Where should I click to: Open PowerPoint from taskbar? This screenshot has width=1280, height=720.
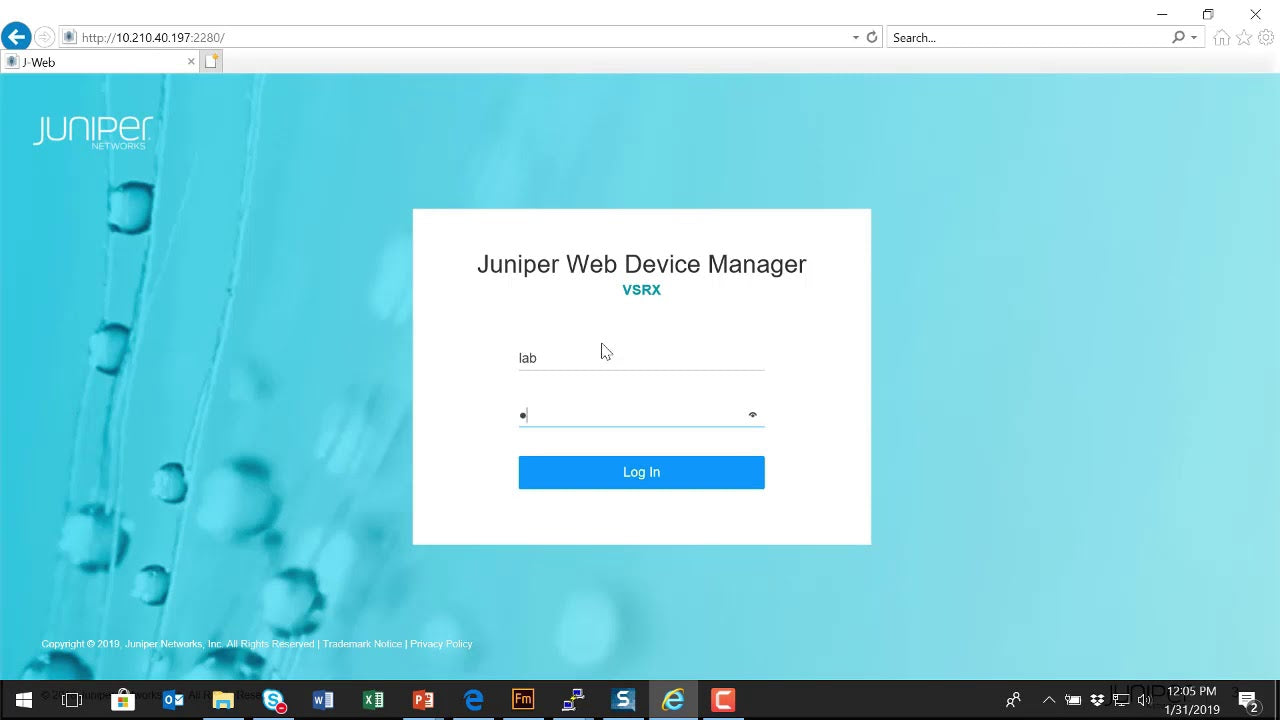pos(423,700)
